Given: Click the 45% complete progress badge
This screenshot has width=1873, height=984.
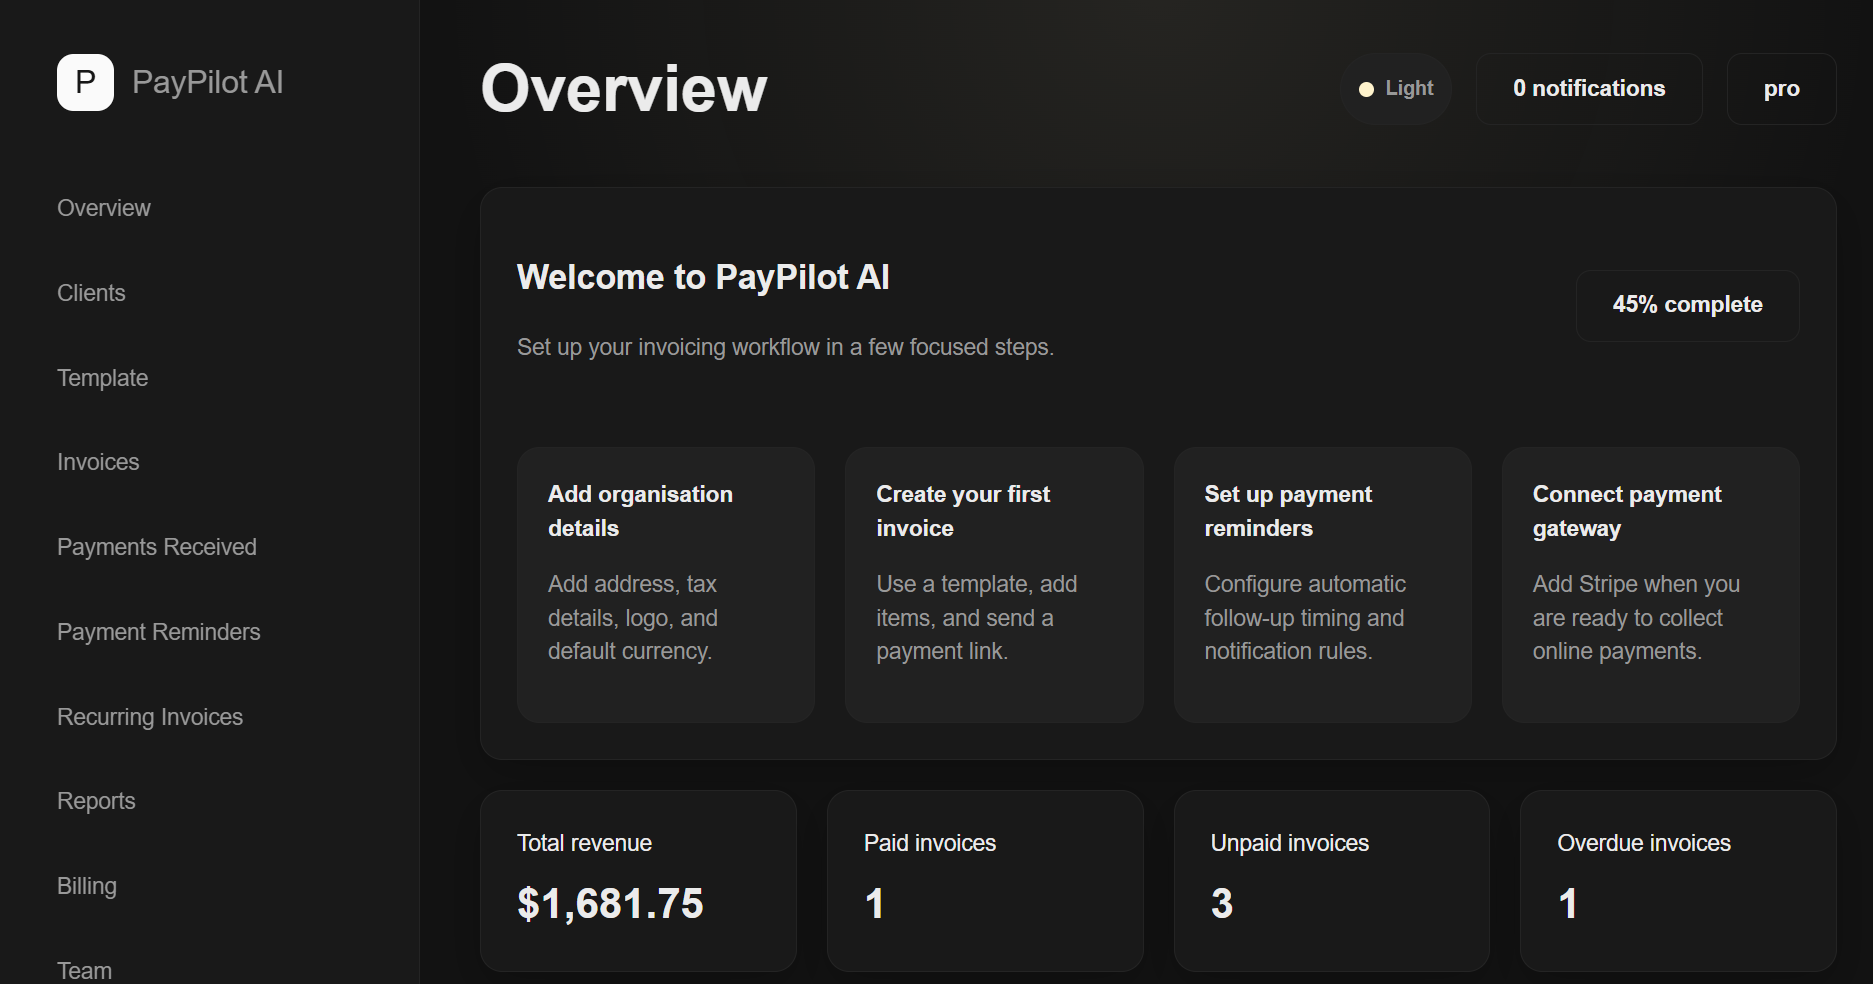Looking at the screenshot, I should coord(1687,305).
